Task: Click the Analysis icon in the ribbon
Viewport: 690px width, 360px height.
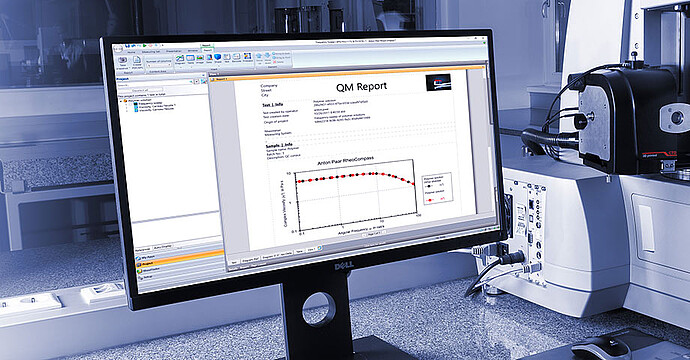Action: [x=248, y=56]
